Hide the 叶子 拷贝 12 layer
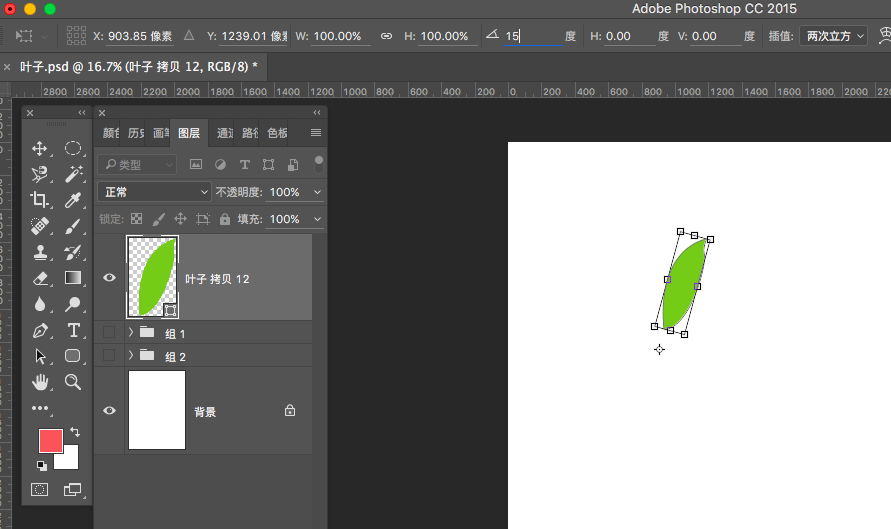 coord(109,277)
